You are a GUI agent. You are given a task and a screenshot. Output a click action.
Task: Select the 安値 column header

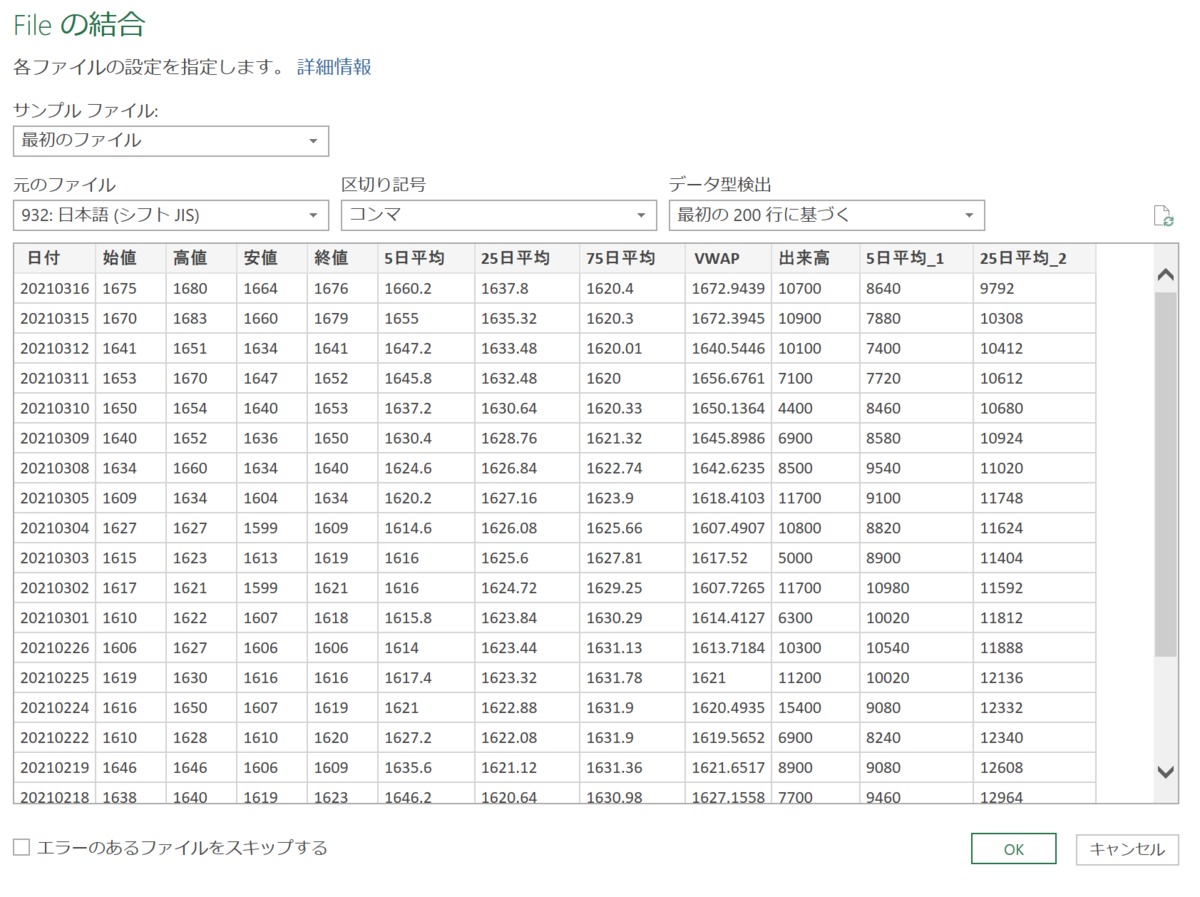point(272,258)
